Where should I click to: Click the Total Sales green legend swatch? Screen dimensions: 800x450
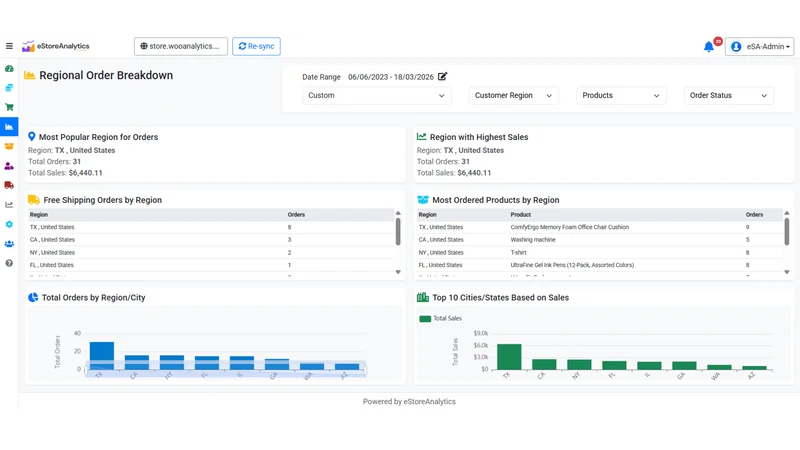click(425, 319)
